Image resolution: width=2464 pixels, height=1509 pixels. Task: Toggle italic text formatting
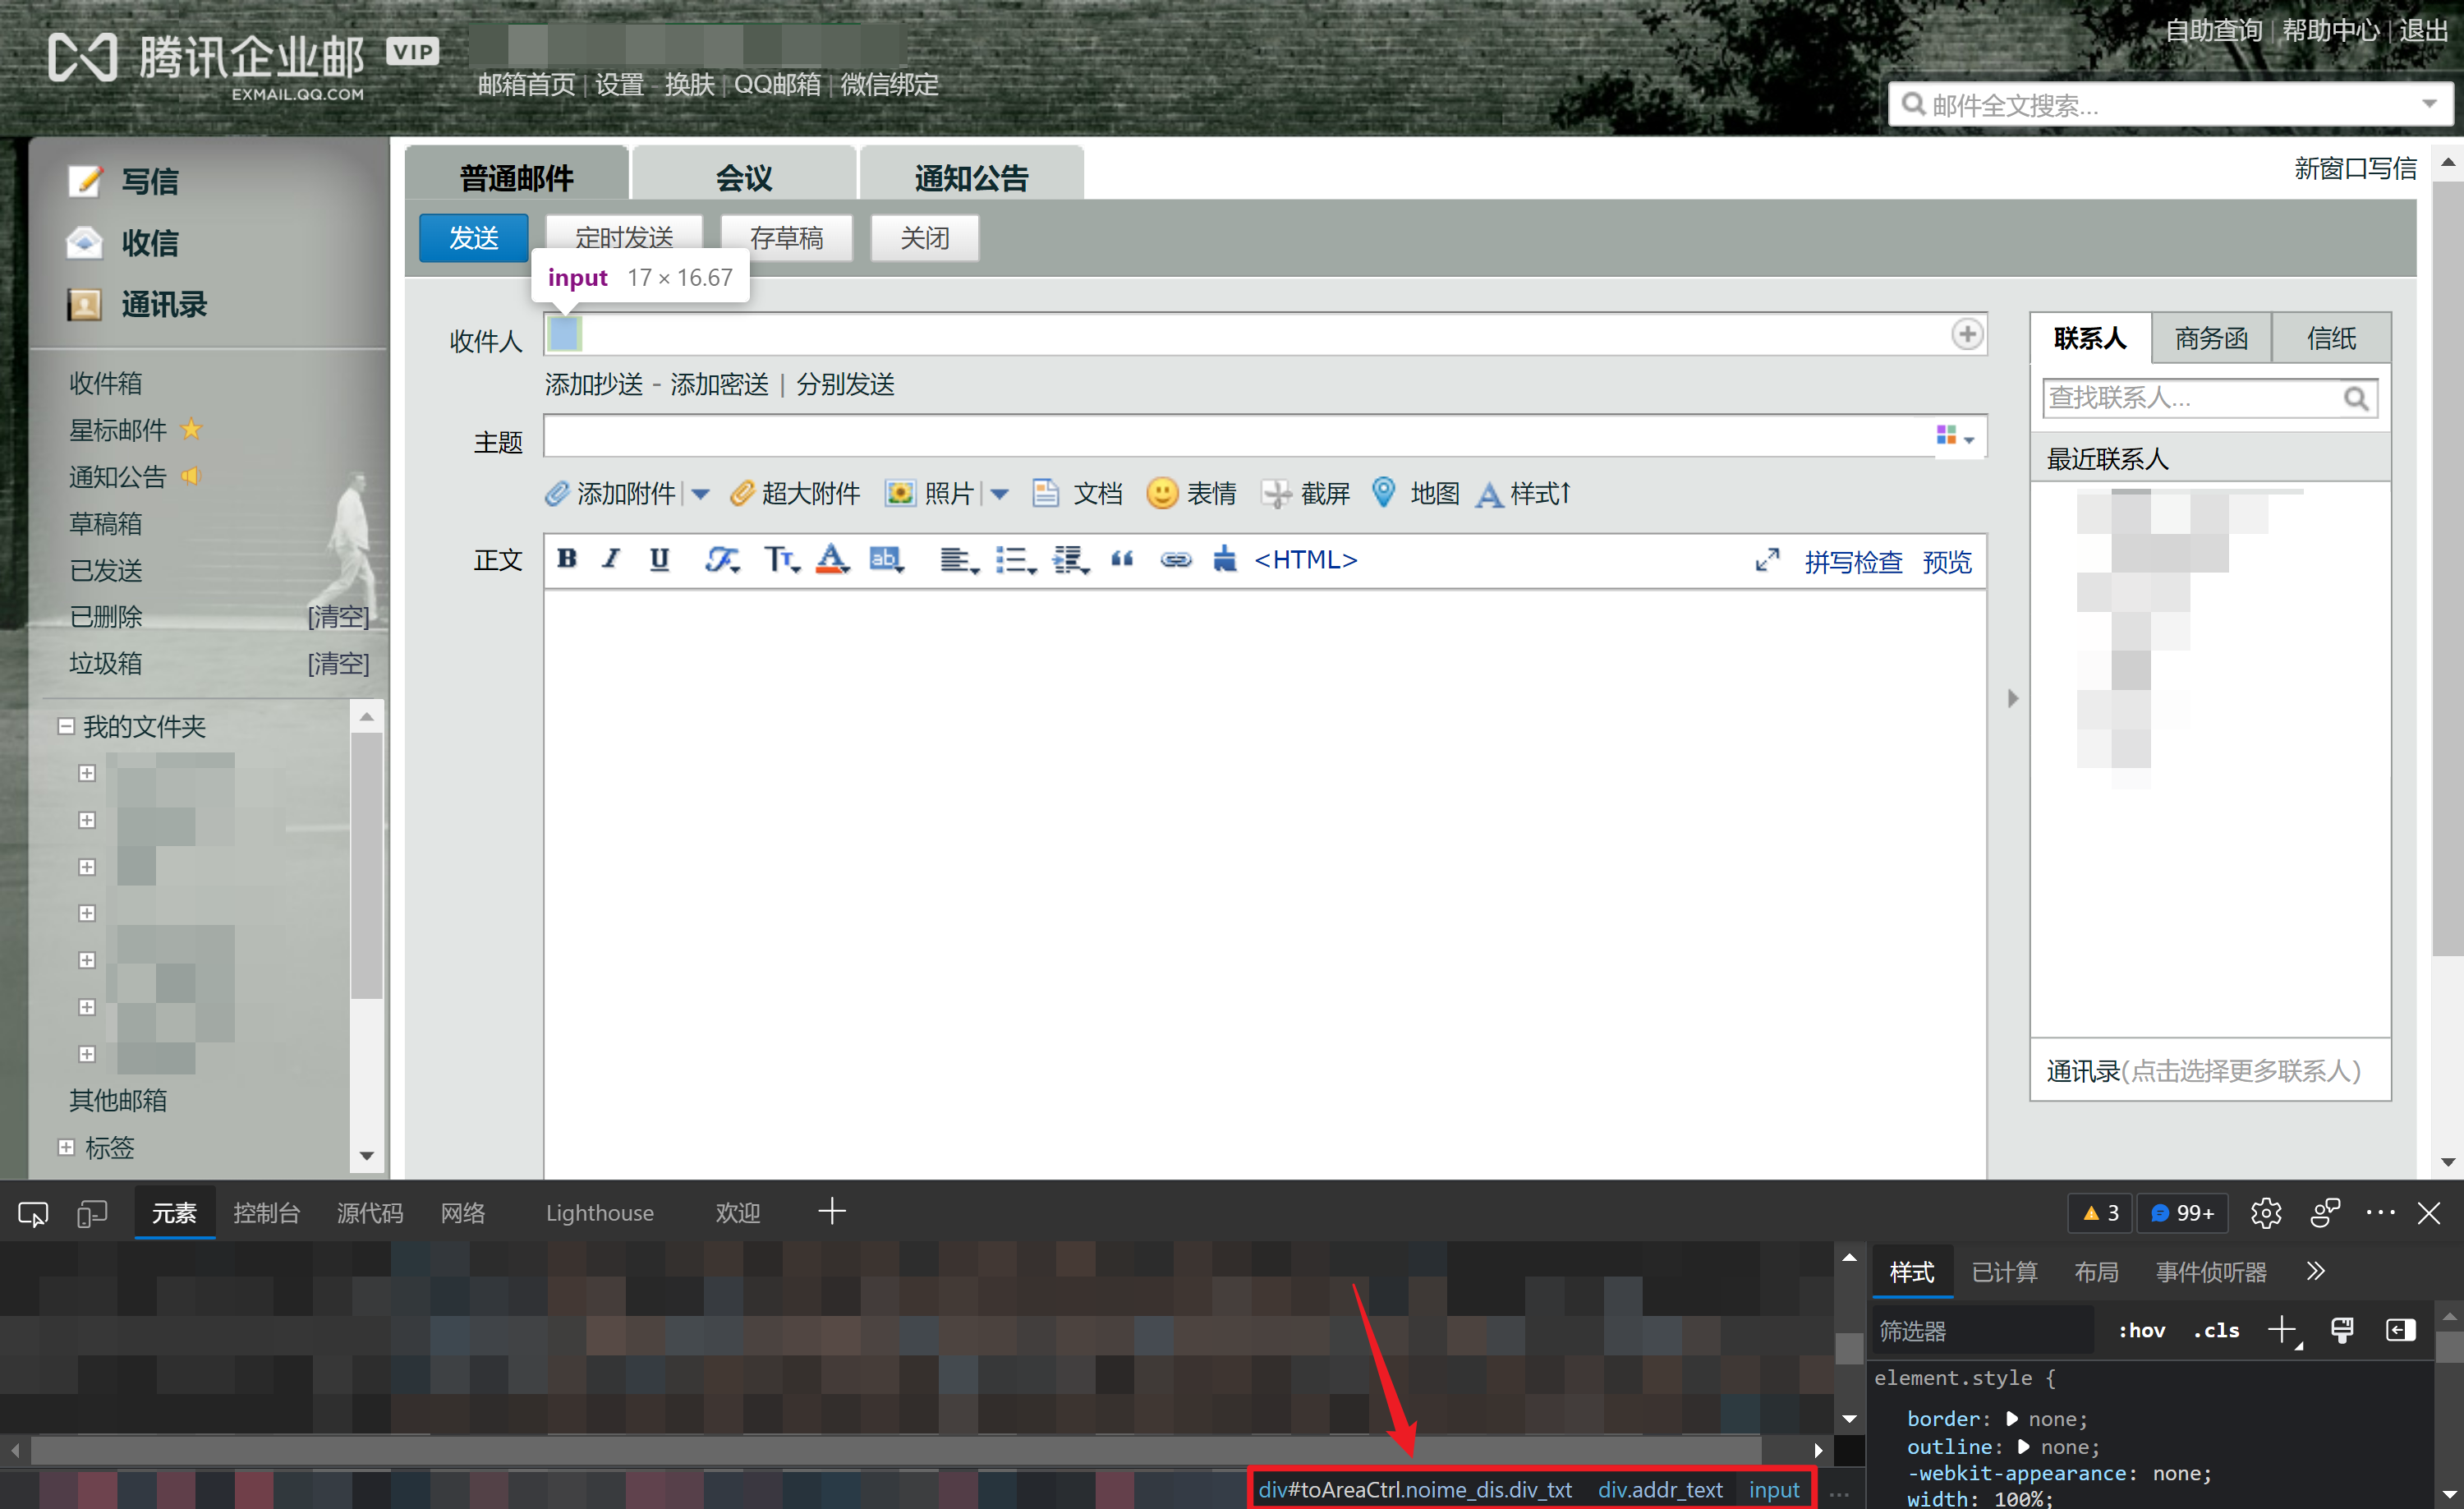[611, 559]
